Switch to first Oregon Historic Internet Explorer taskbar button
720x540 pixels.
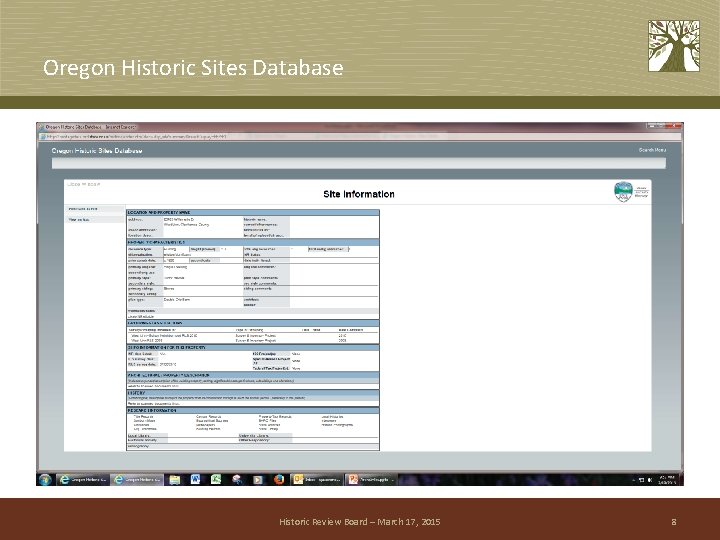pos(83,479)
